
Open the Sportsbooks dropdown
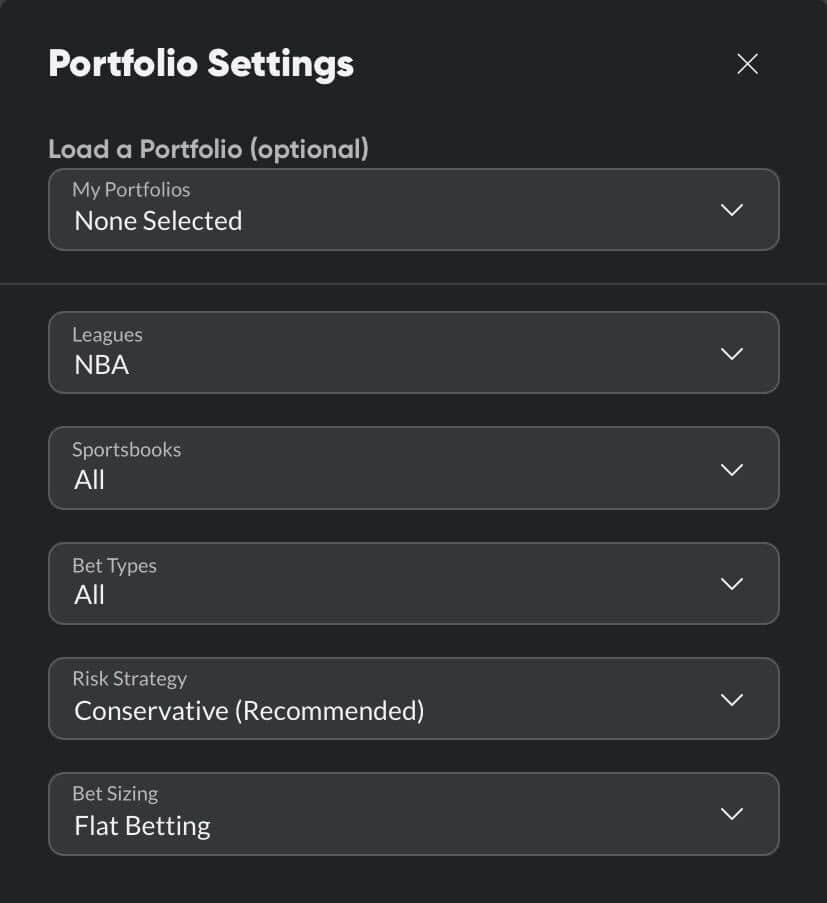tap(414, 468)
